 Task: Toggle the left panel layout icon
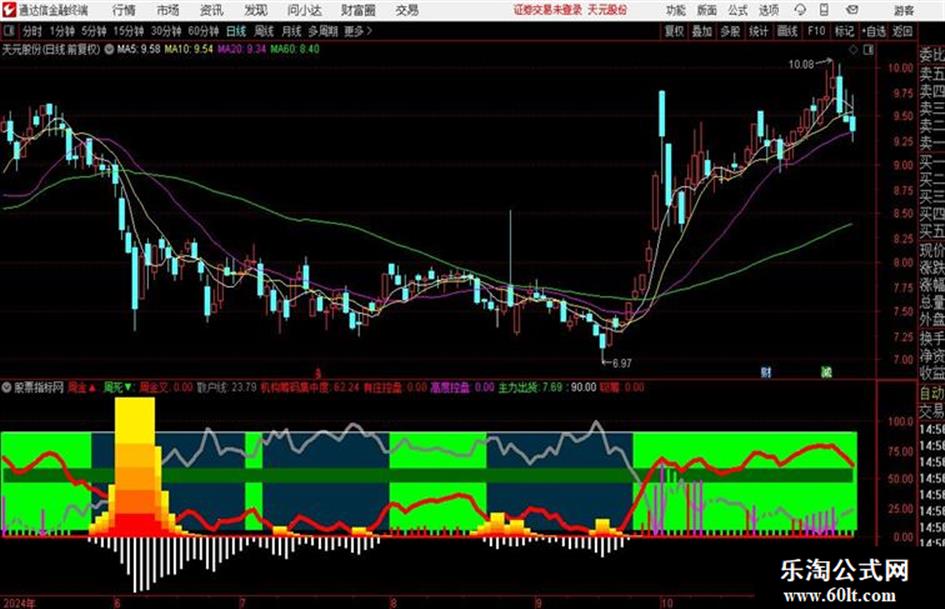pyautogui.click(x=8, y=30)
